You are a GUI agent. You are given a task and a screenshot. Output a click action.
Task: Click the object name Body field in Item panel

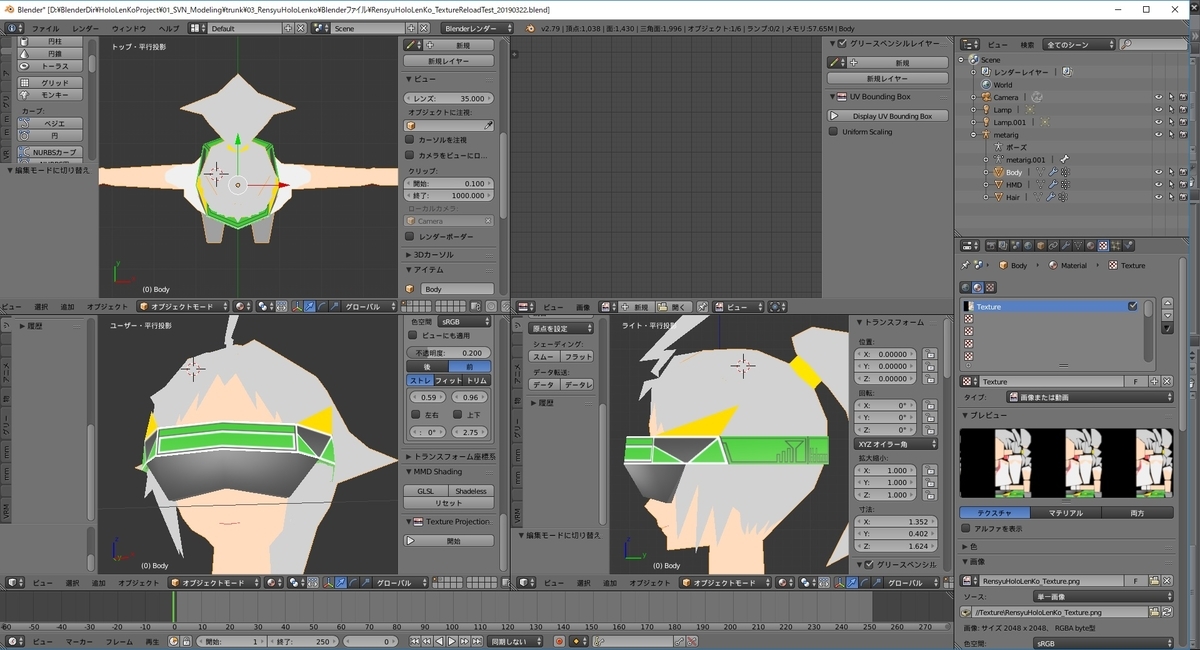(456, 289)
